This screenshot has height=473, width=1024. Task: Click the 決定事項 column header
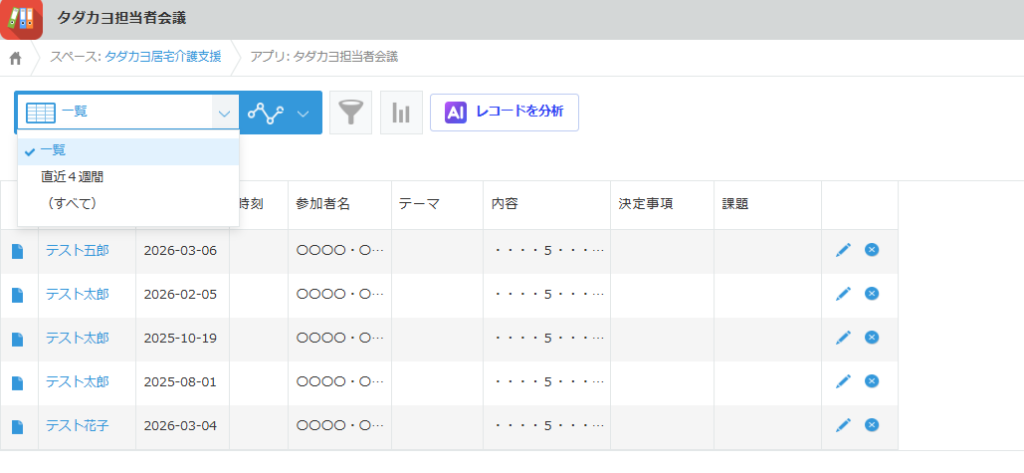645,204
